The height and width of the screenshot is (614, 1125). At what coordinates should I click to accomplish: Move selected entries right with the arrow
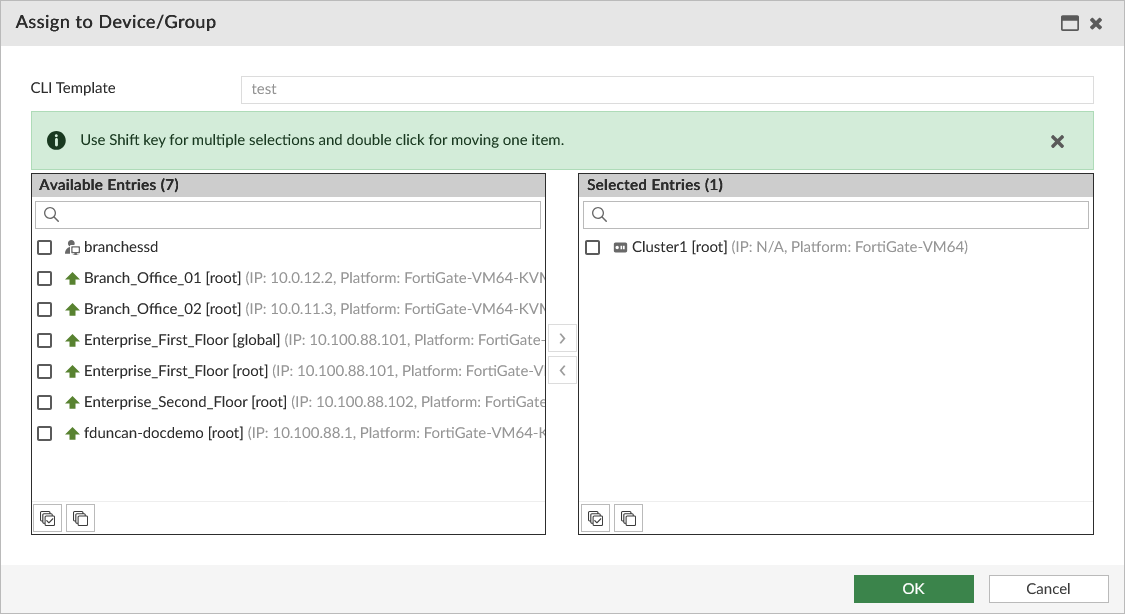click(563, 338)
